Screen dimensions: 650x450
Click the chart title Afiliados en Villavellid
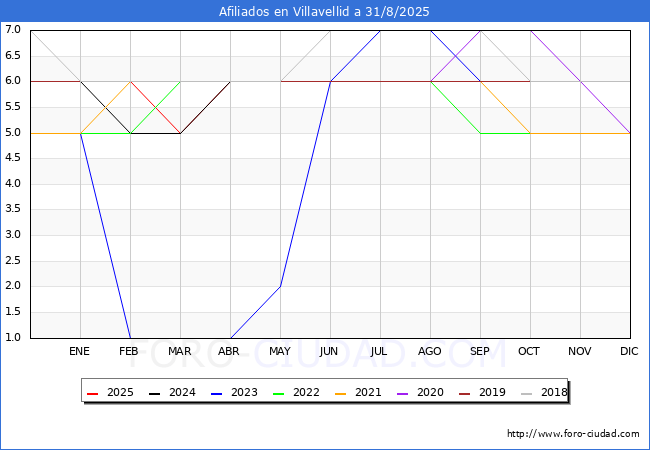325,12
